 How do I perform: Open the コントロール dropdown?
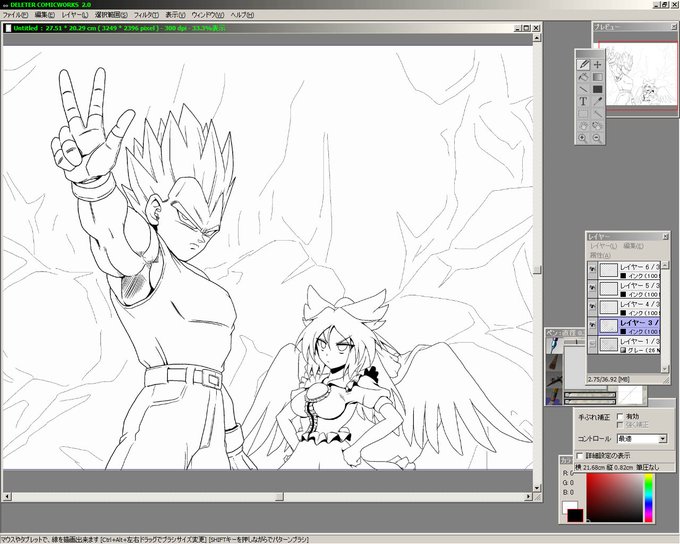662,439
